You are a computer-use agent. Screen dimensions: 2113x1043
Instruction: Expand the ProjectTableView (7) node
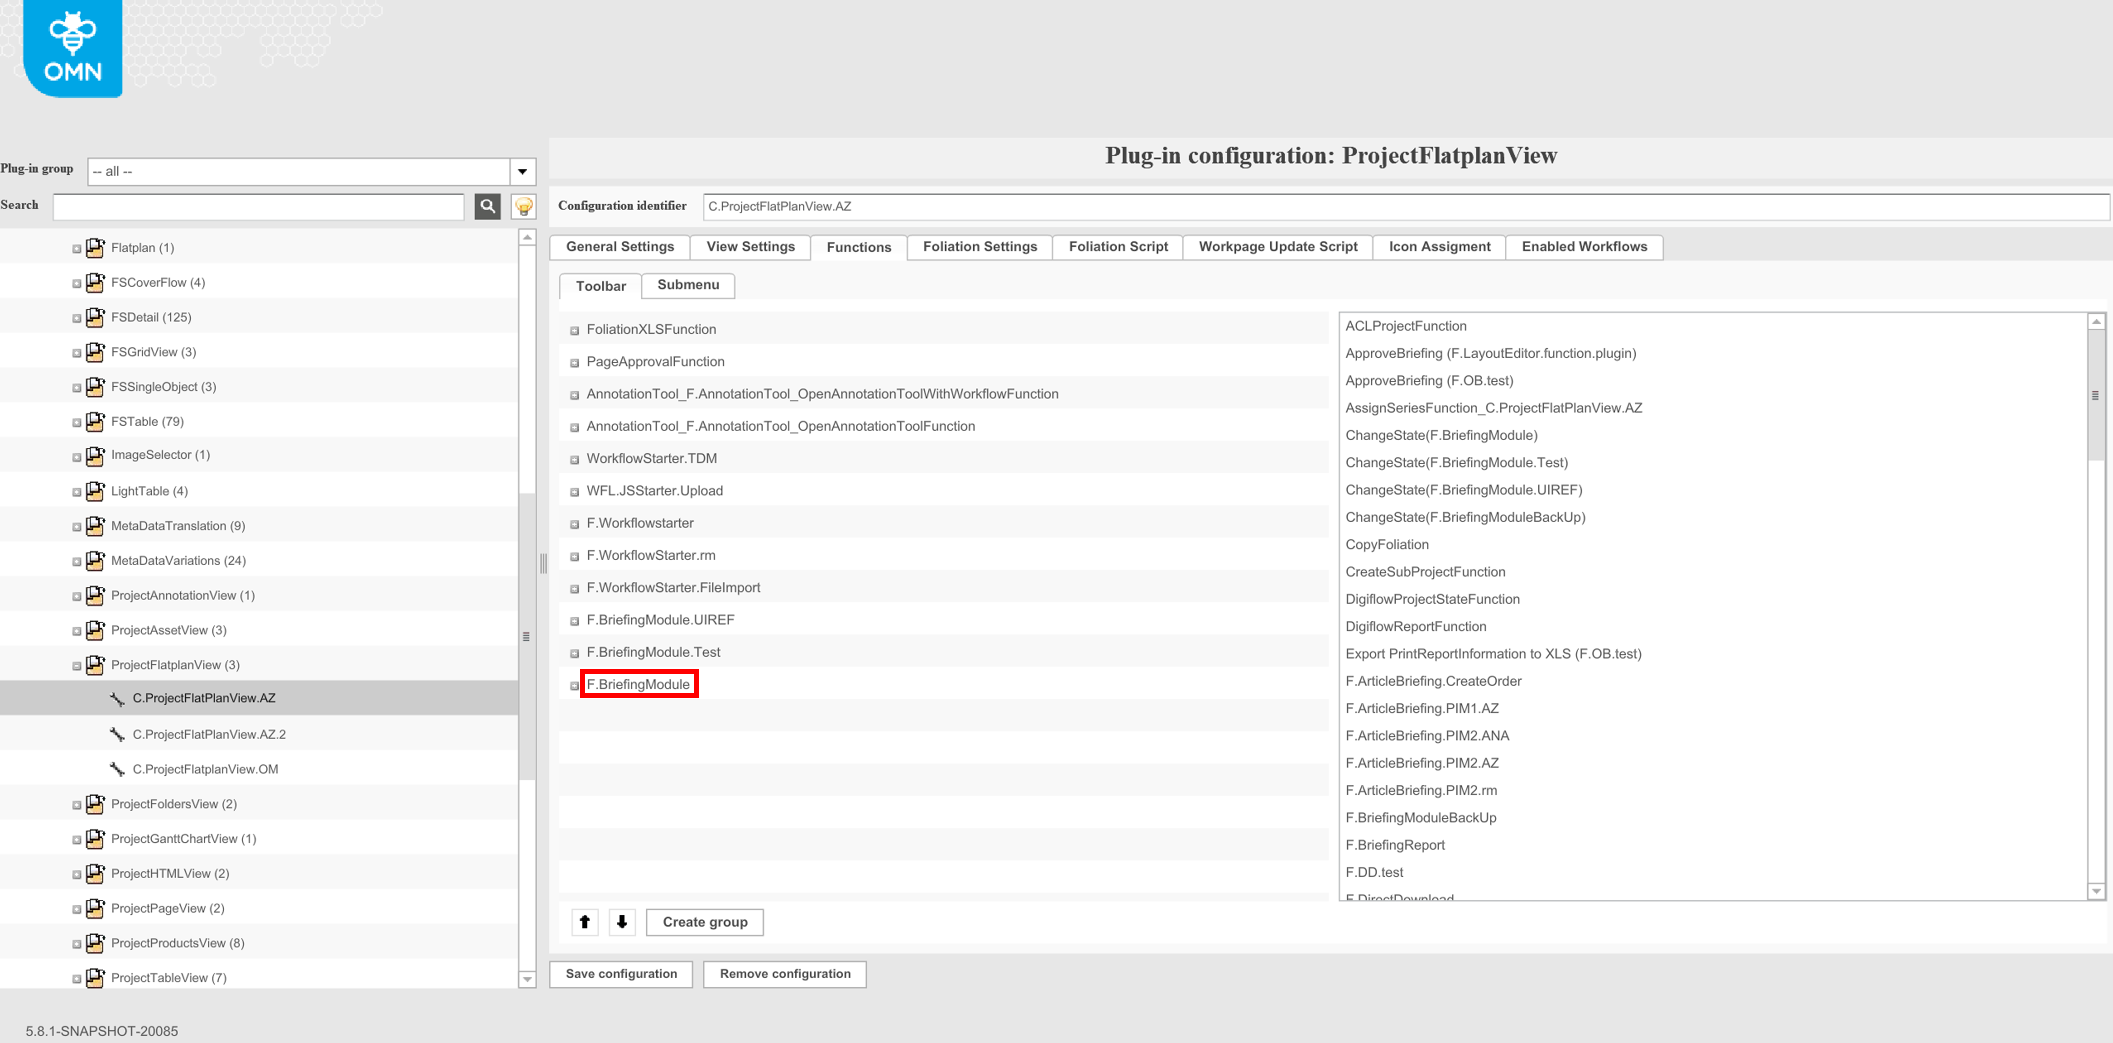[76, 979]
